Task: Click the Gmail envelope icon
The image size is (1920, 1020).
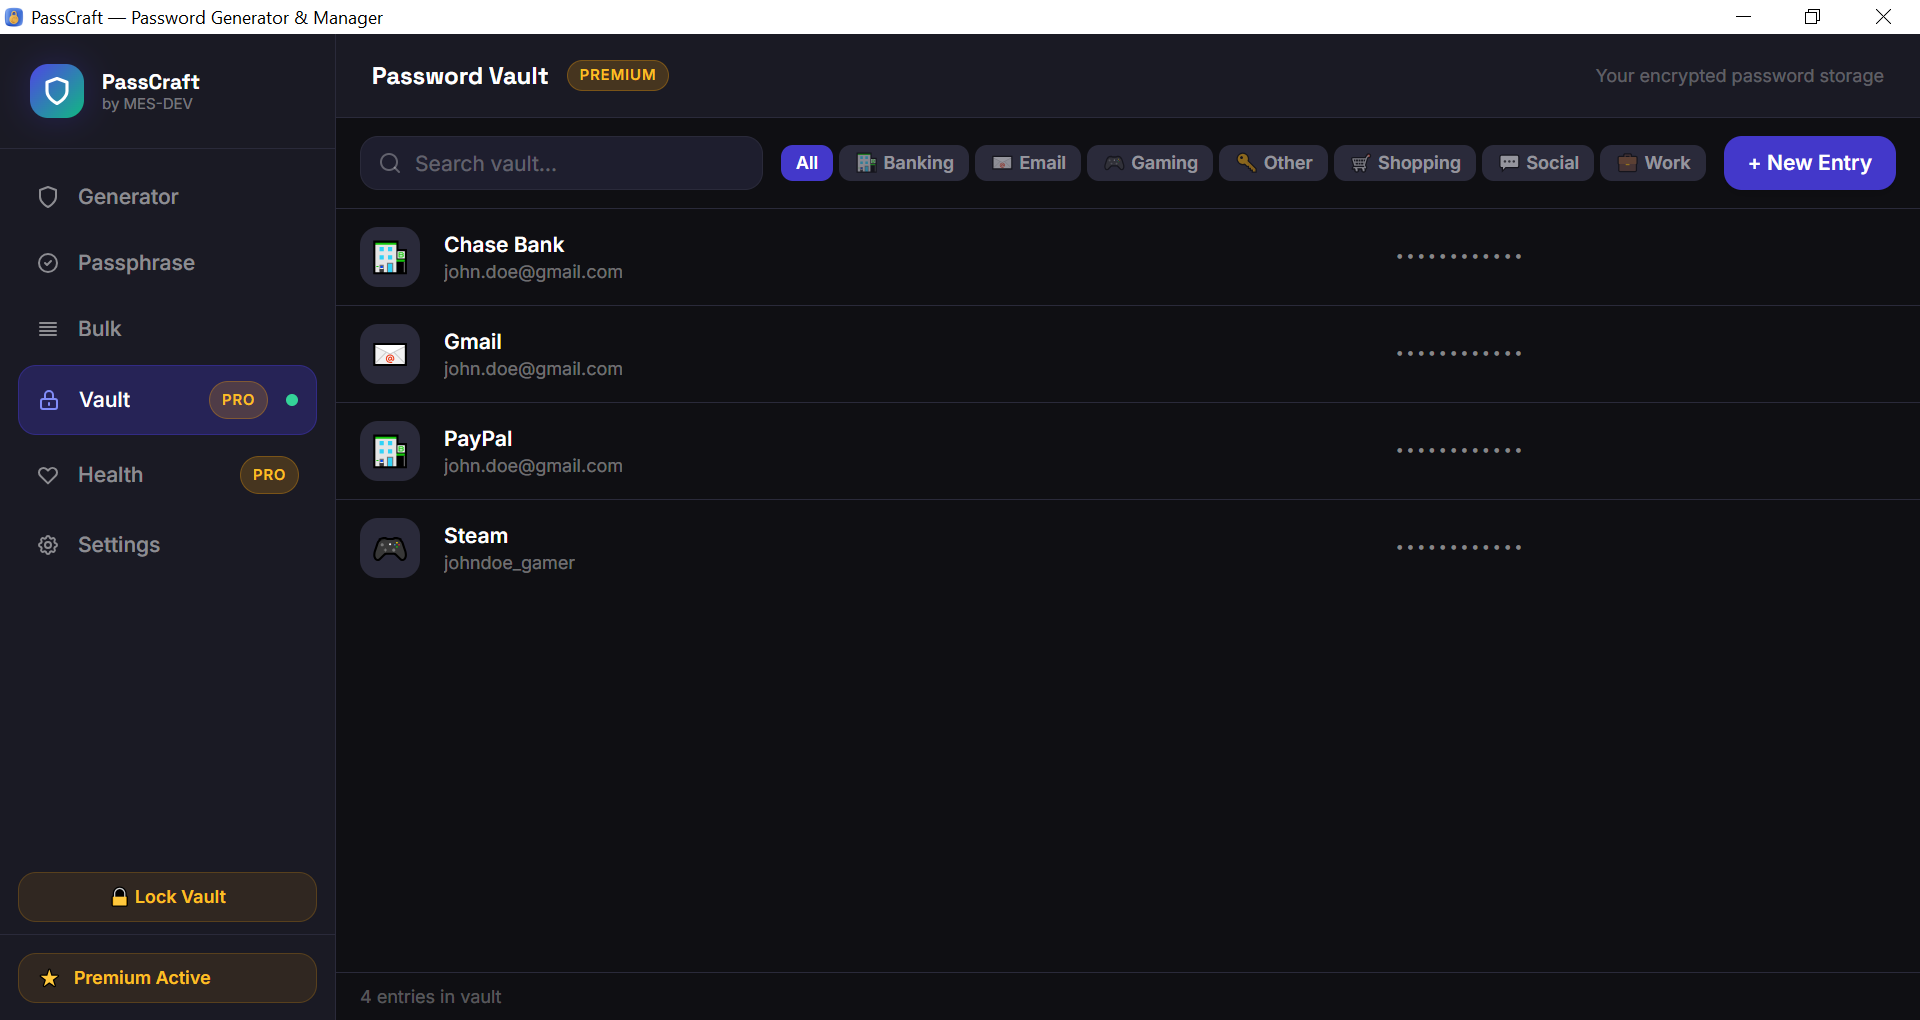Action: (390, 354)
